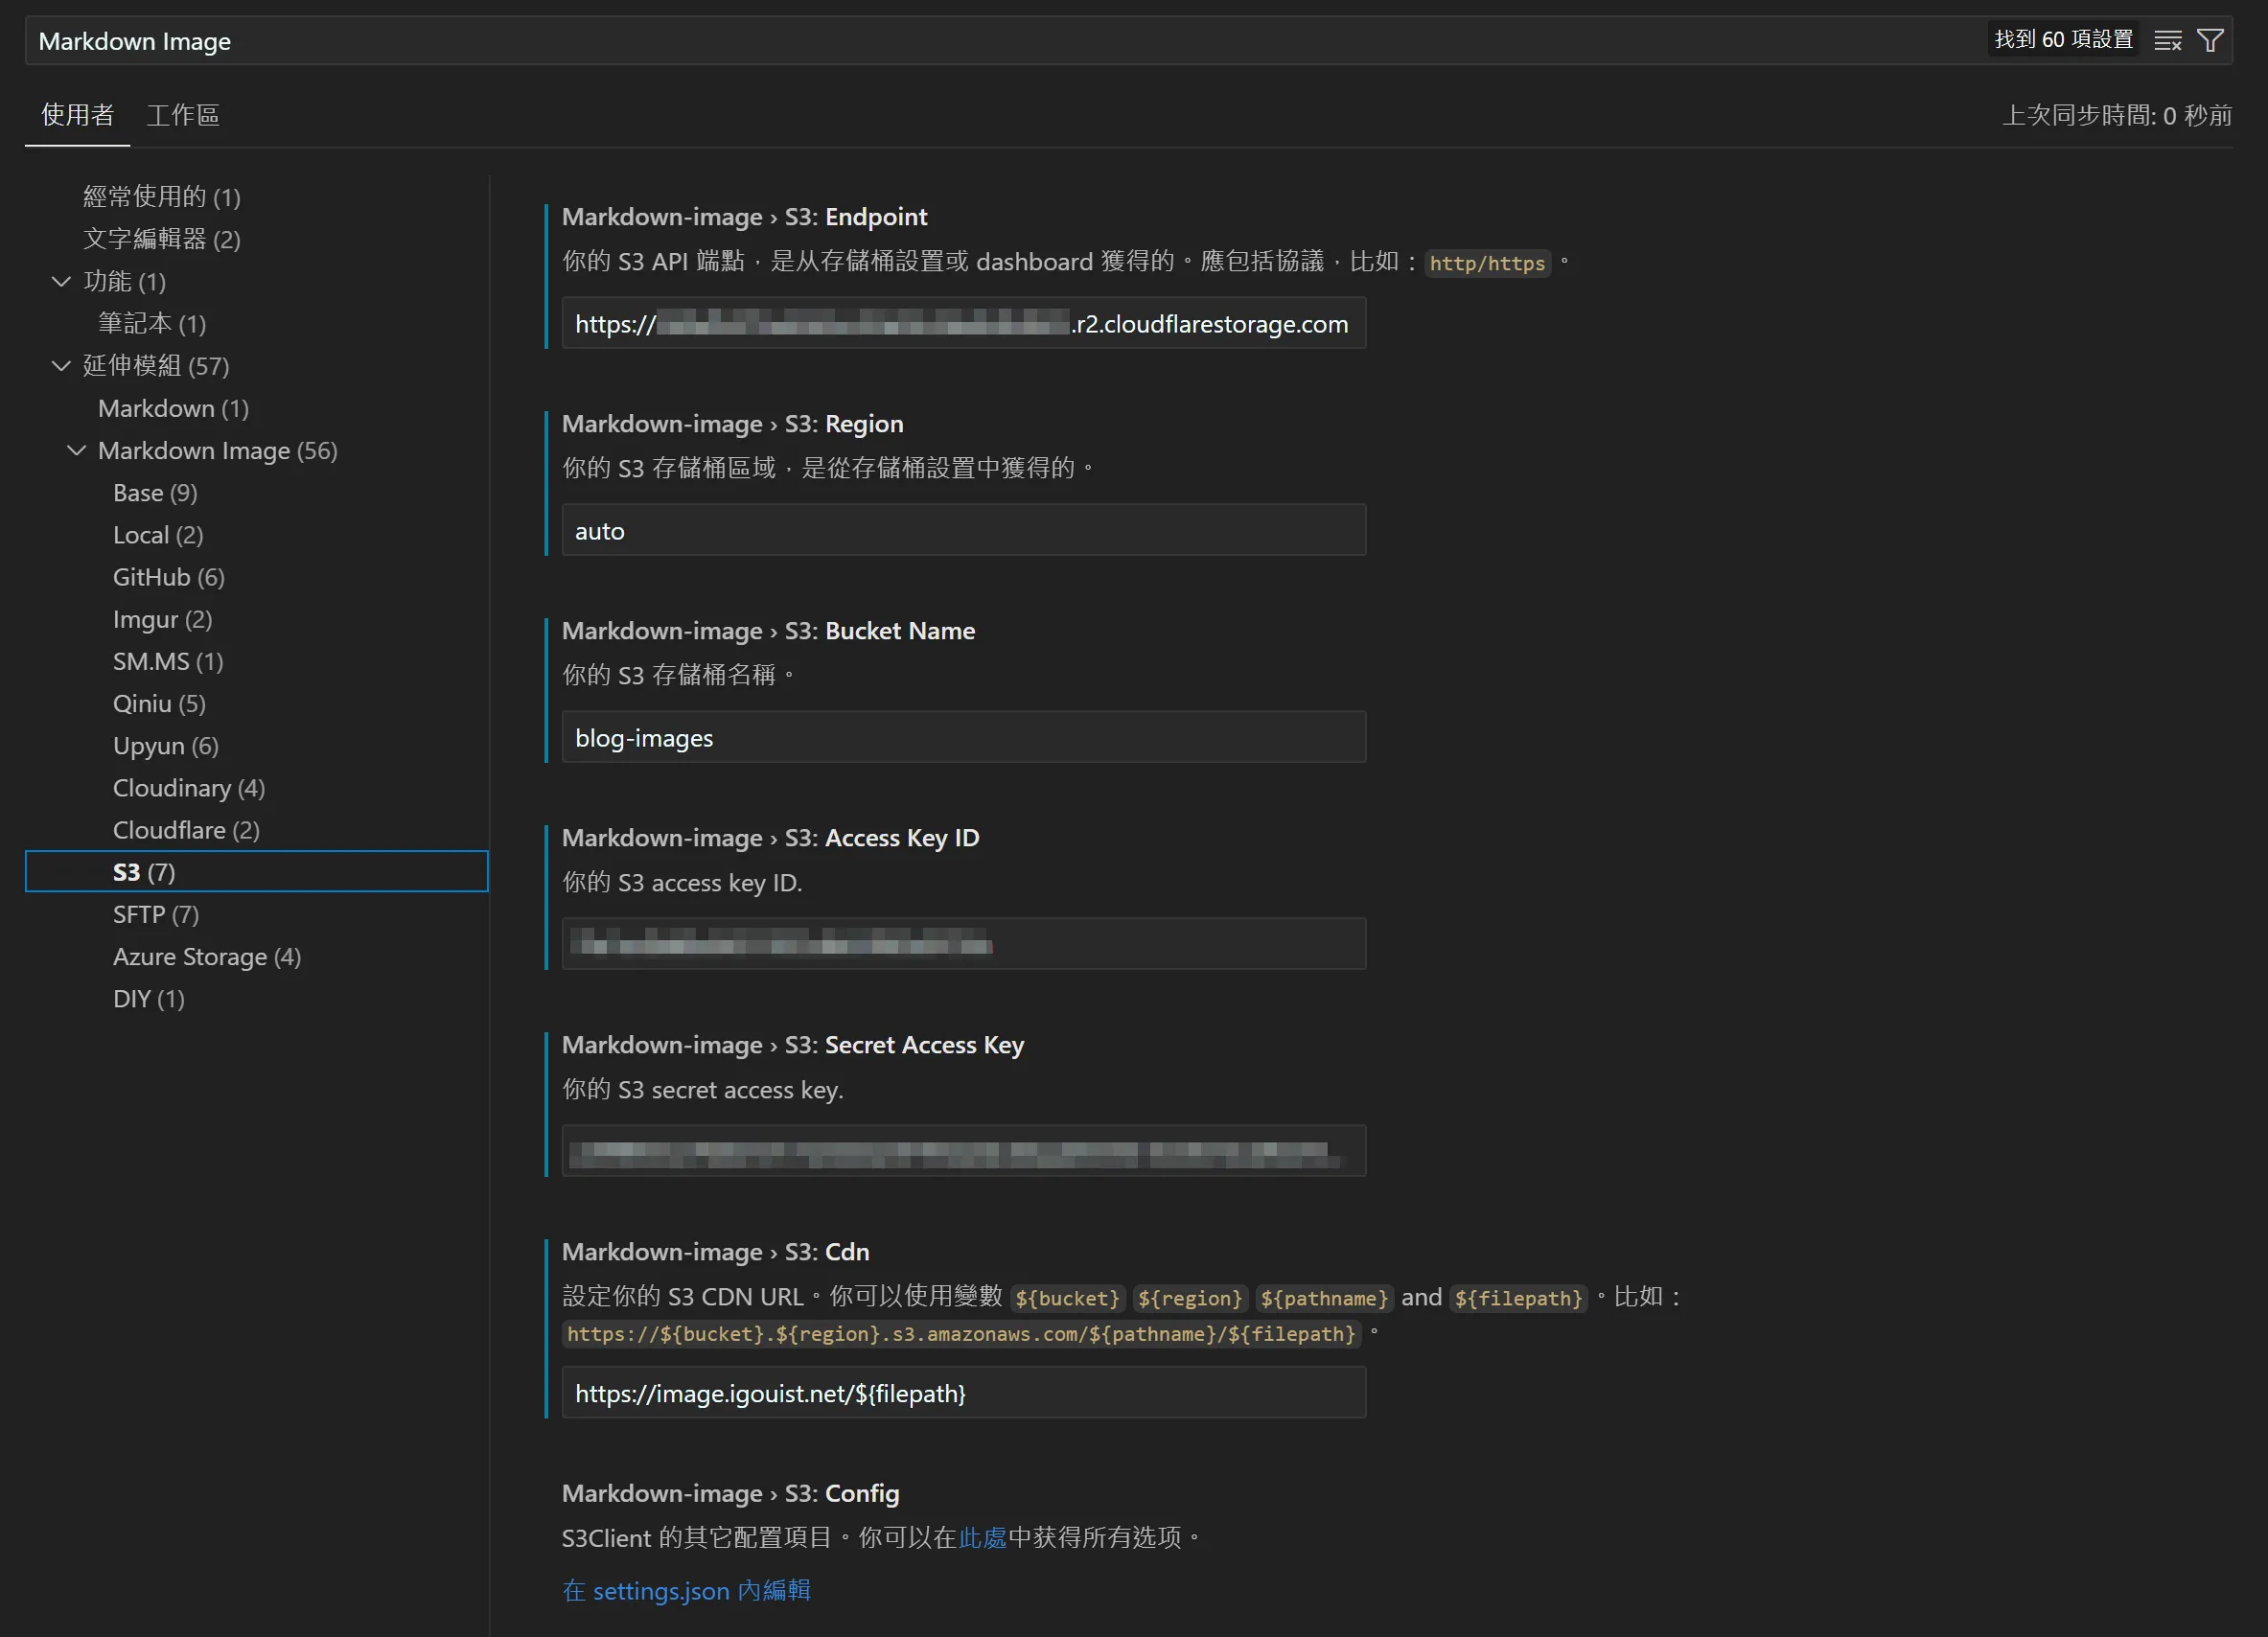The image size is (2268, 1637).
Task: Click the S3: Endpoint setting title
Action: click(x=744, y=216)
